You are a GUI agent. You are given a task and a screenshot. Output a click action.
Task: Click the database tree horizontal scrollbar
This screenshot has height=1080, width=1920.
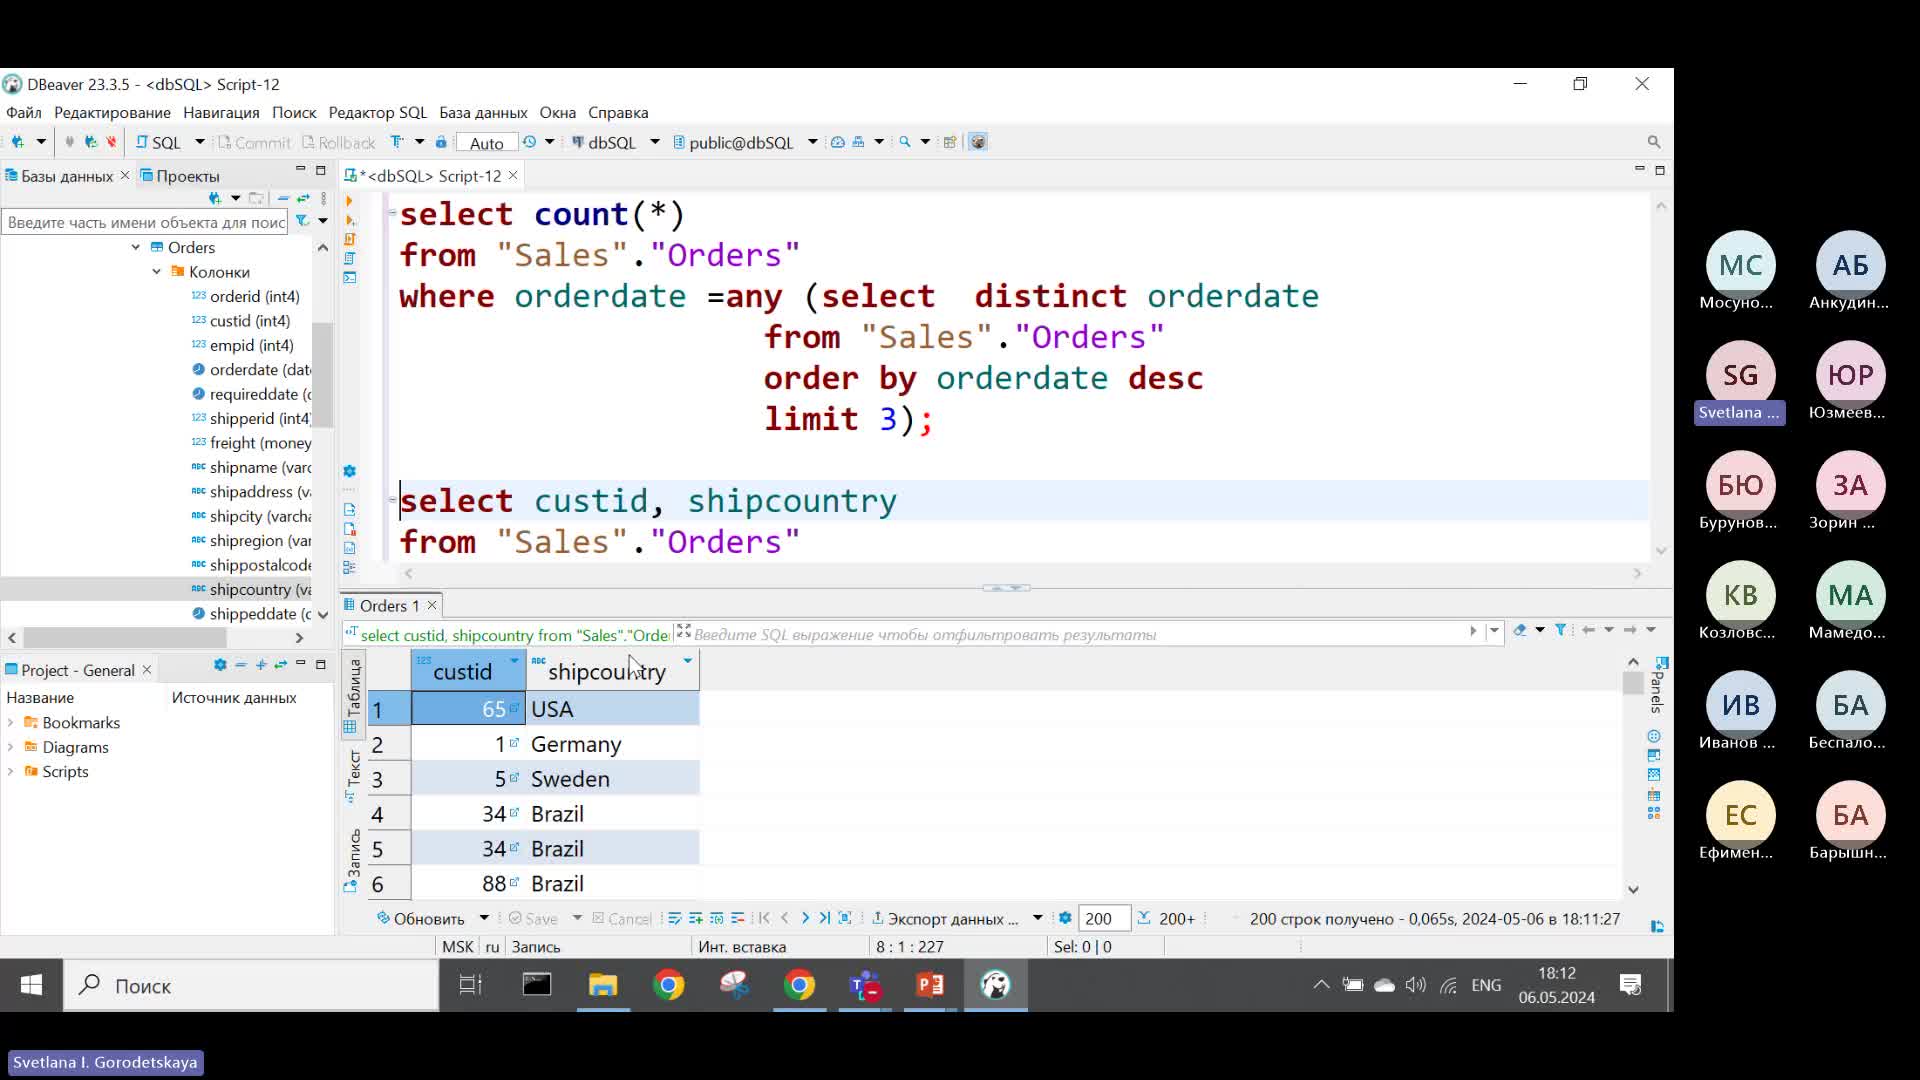tap(125, 637)
